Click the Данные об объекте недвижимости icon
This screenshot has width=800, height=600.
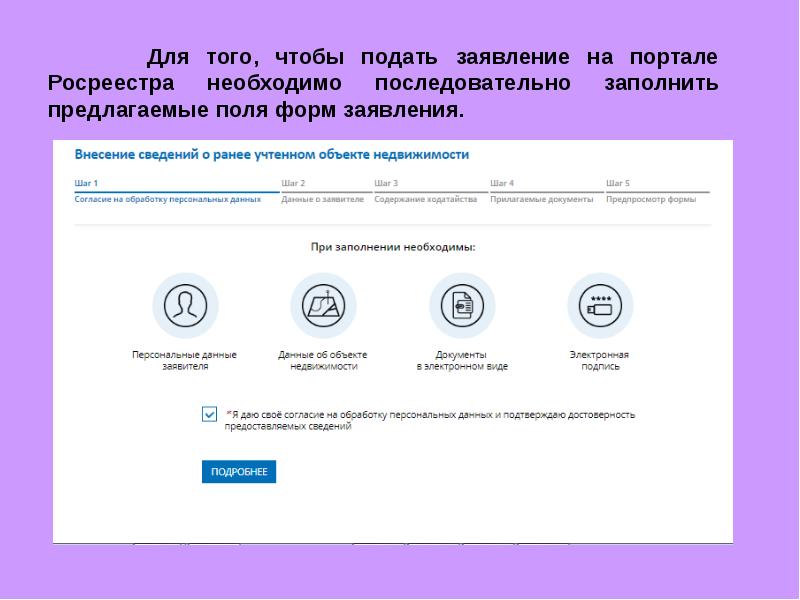324,305
